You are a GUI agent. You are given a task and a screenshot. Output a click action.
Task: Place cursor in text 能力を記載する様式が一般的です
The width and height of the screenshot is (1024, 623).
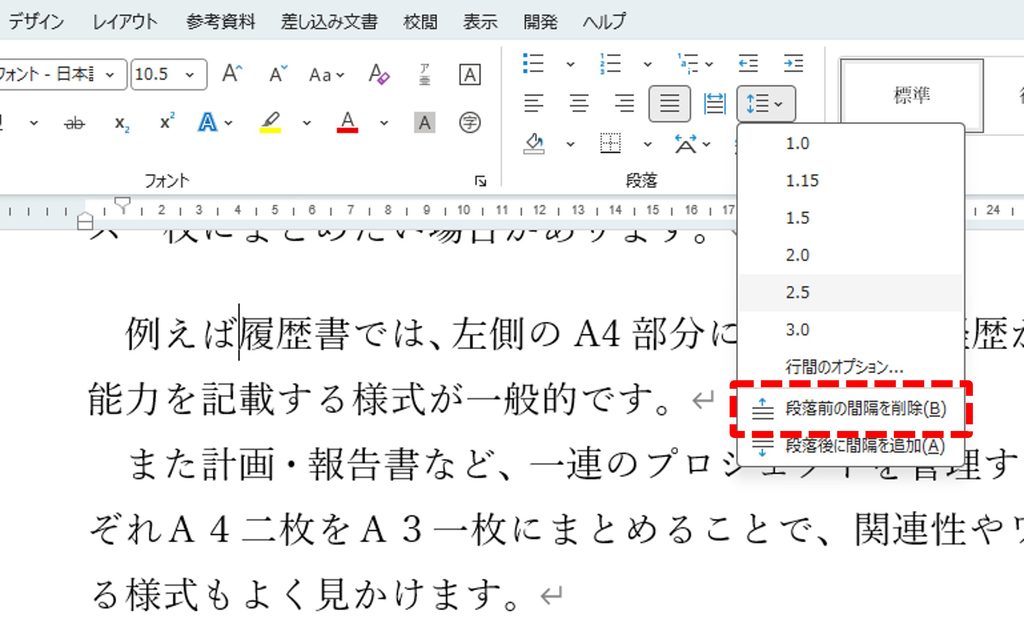(379, 398)
